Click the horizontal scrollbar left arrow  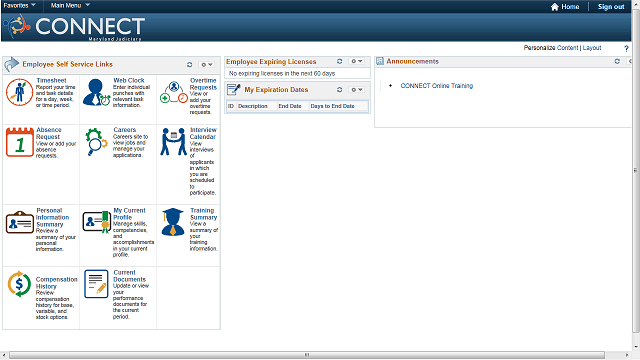4,355
